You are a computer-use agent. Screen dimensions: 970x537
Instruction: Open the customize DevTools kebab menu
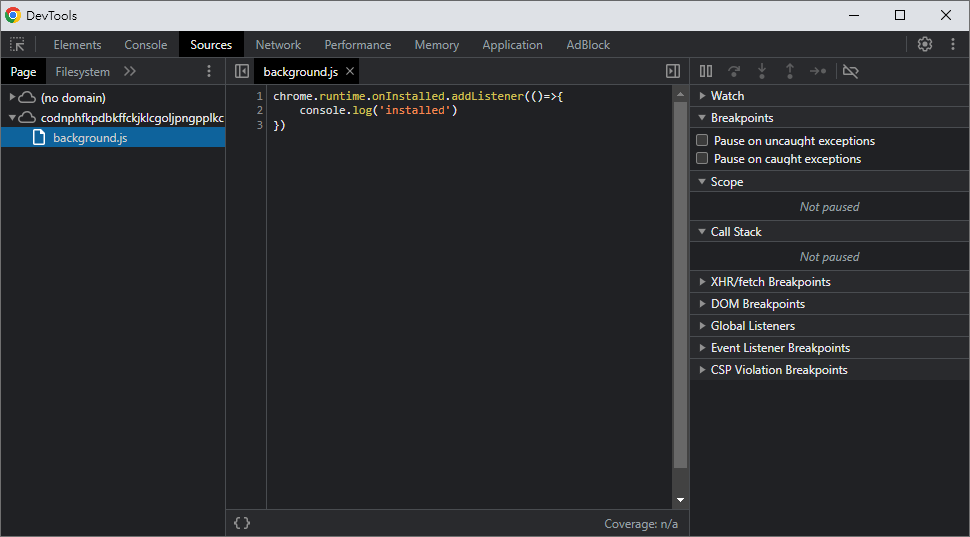pos(952,45)
